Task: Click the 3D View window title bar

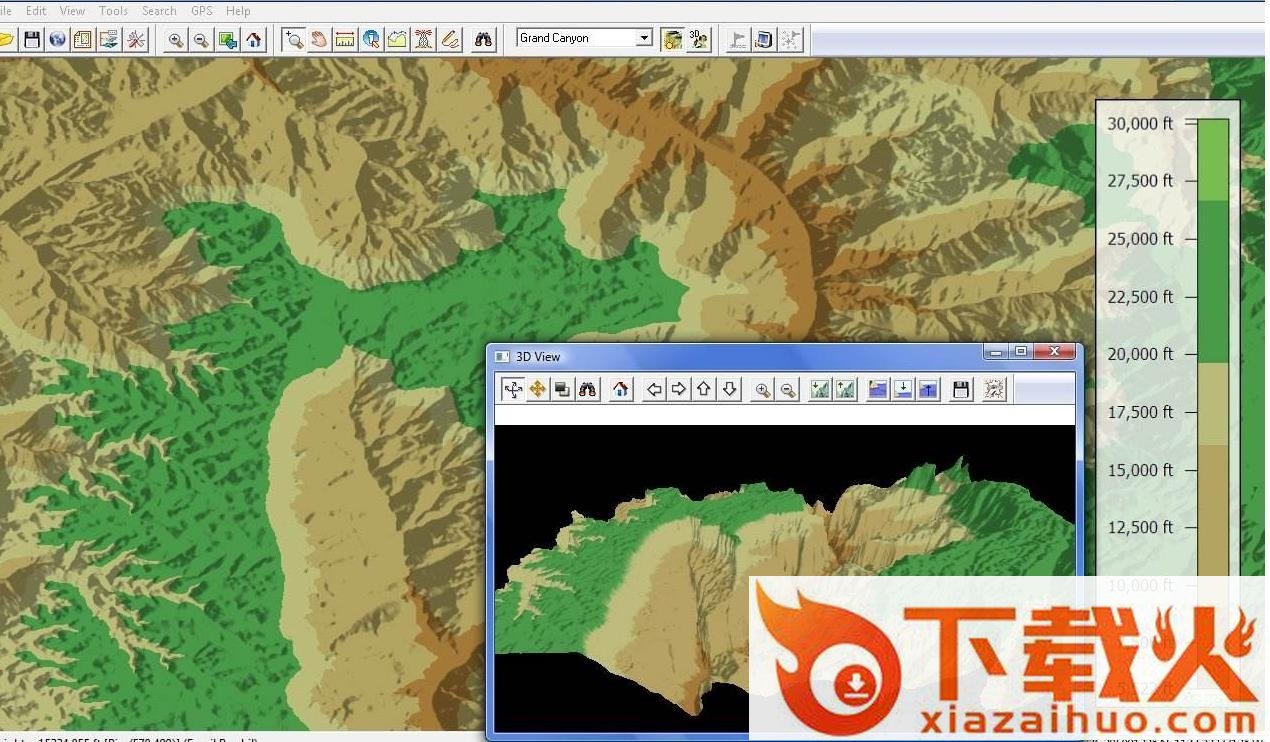Action: click(785, 356)
